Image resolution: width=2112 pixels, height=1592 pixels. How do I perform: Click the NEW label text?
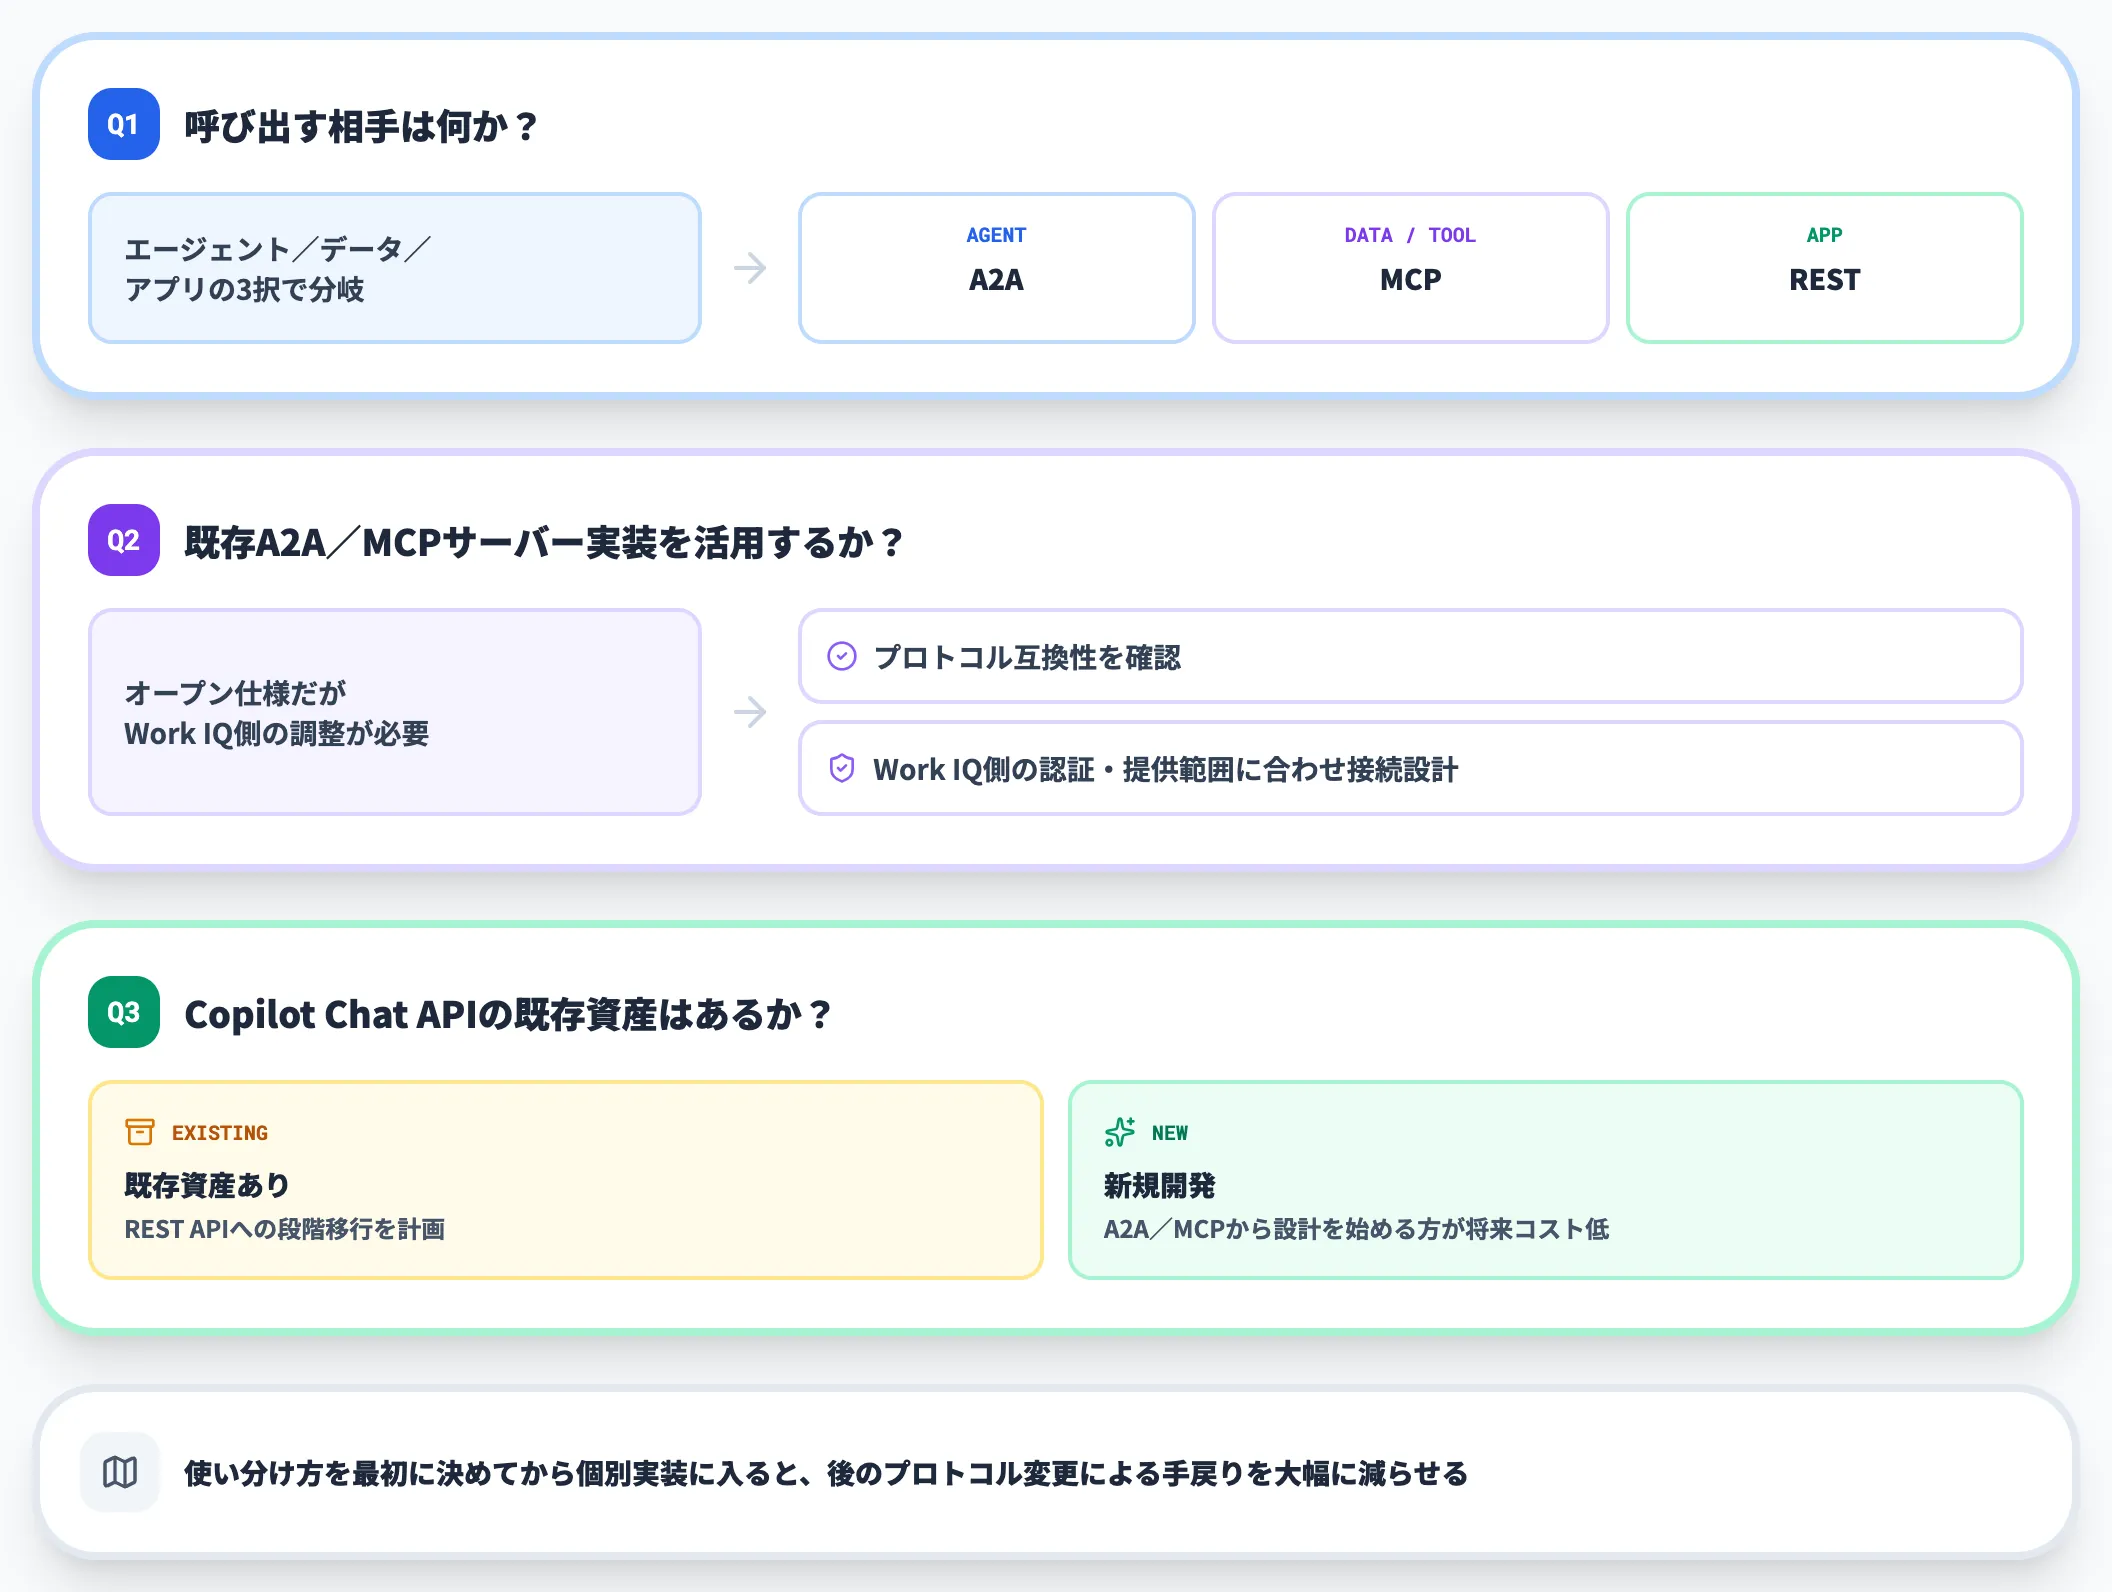click(x=1170, y=1133)
